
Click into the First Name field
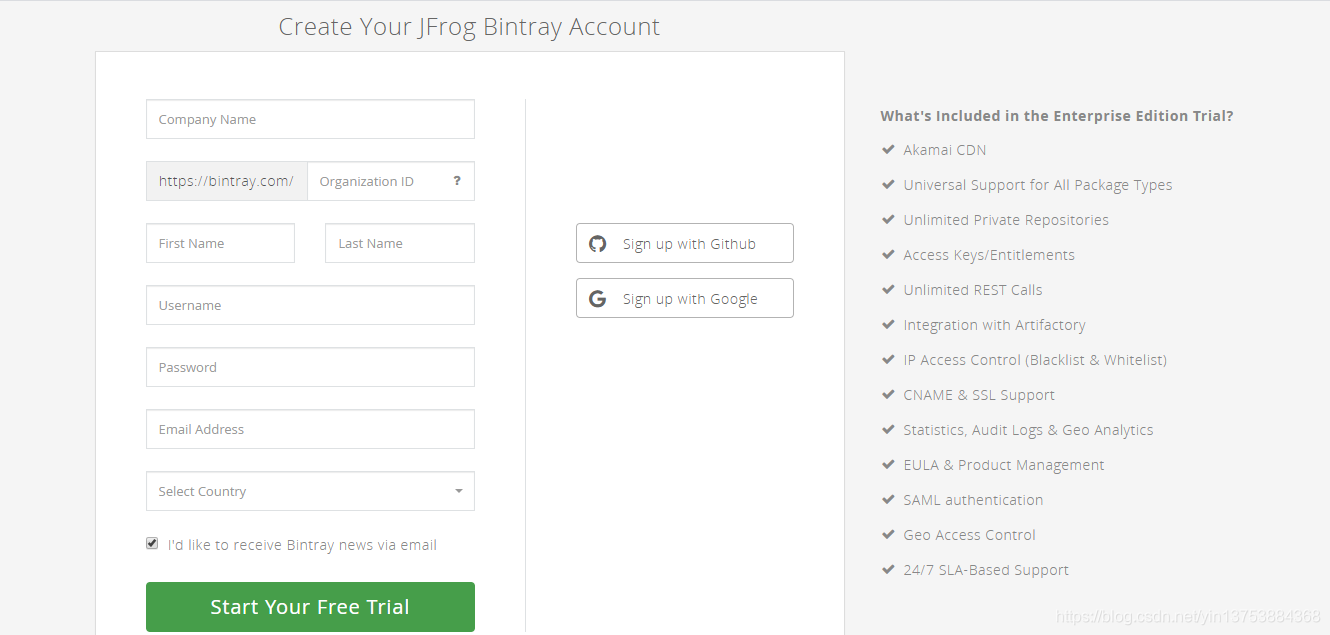coord(220,243)
